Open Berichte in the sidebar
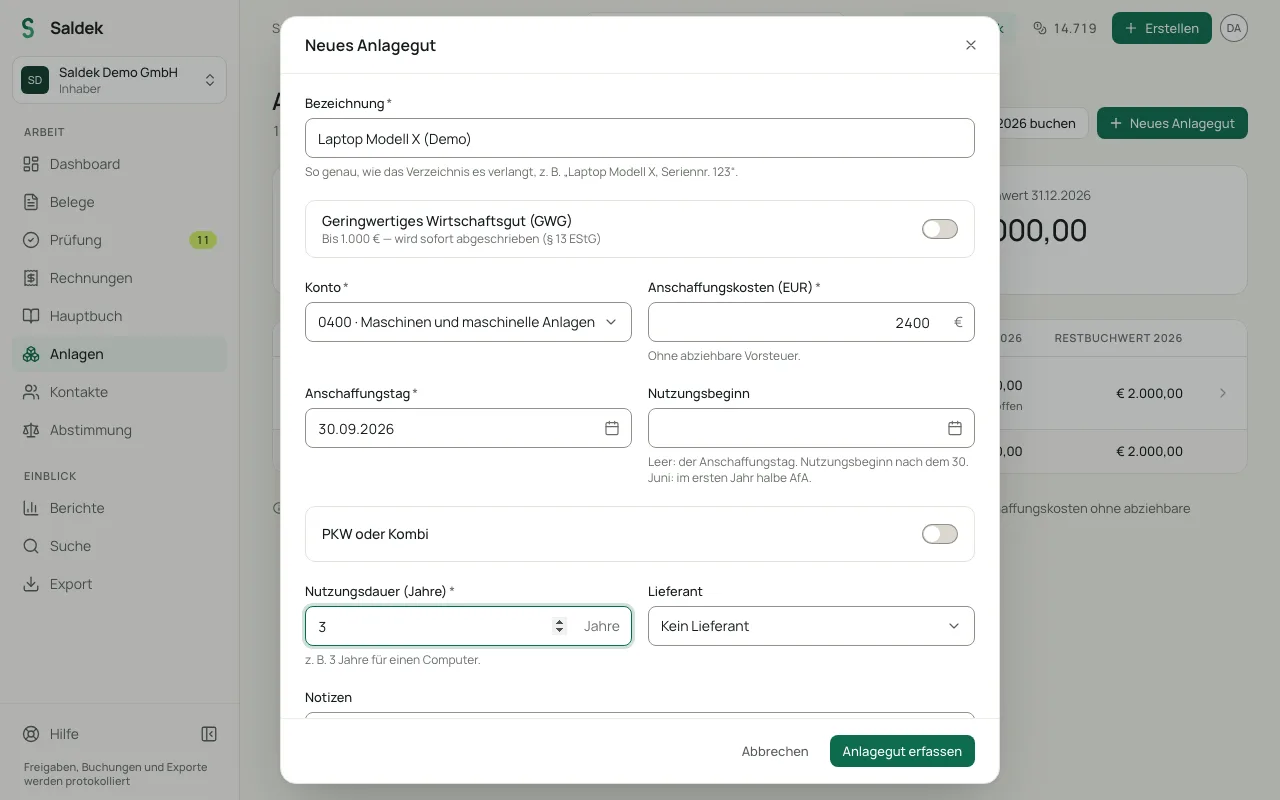This screenshot has width=1280, height=800. point(119,508)
